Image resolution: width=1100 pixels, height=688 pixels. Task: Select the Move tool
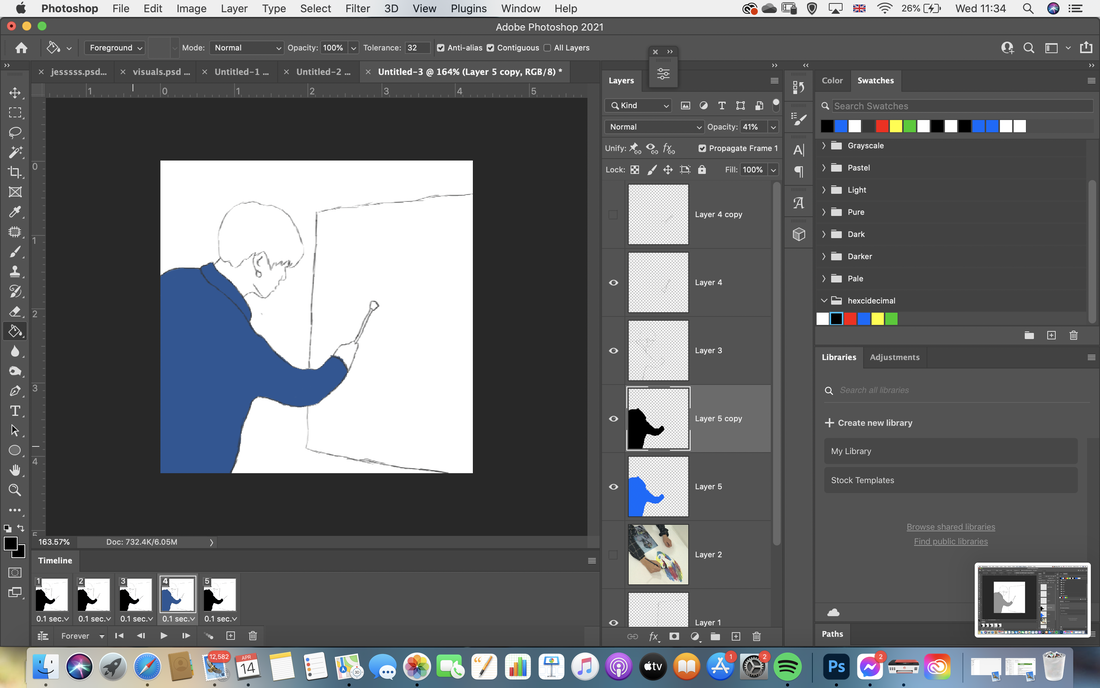(15, 93)
